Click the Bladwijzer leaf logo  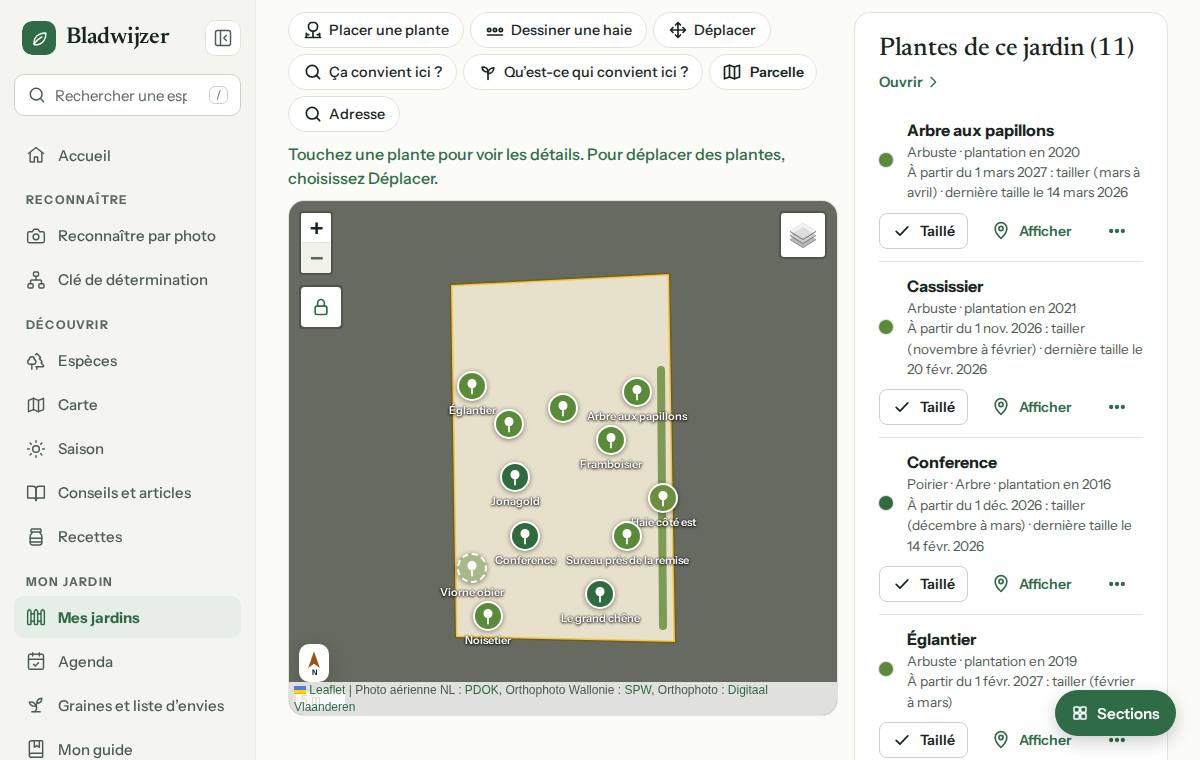(39, 38)
